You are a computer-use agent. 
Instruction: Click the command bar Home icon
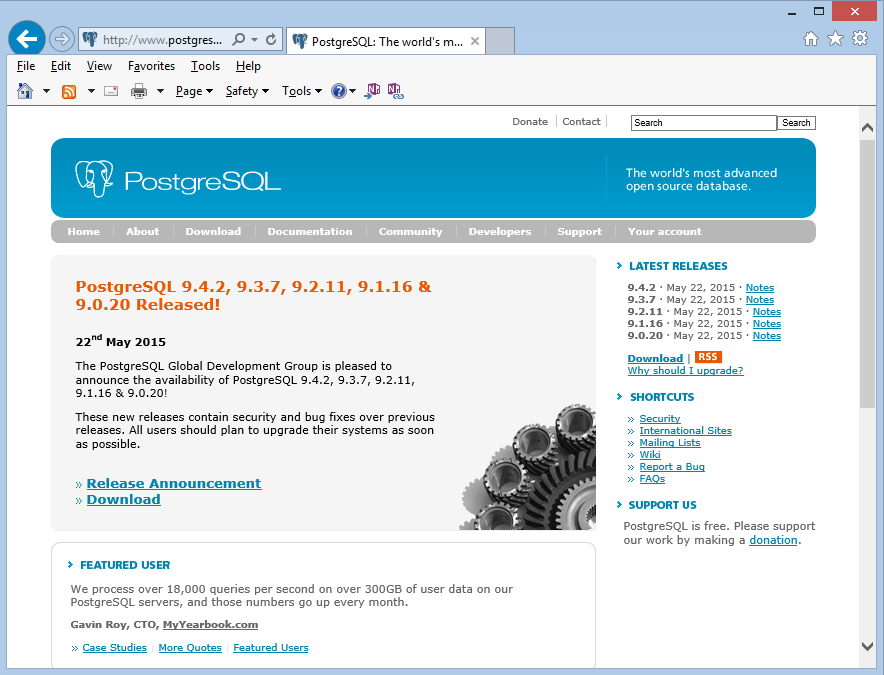[25, 91]
